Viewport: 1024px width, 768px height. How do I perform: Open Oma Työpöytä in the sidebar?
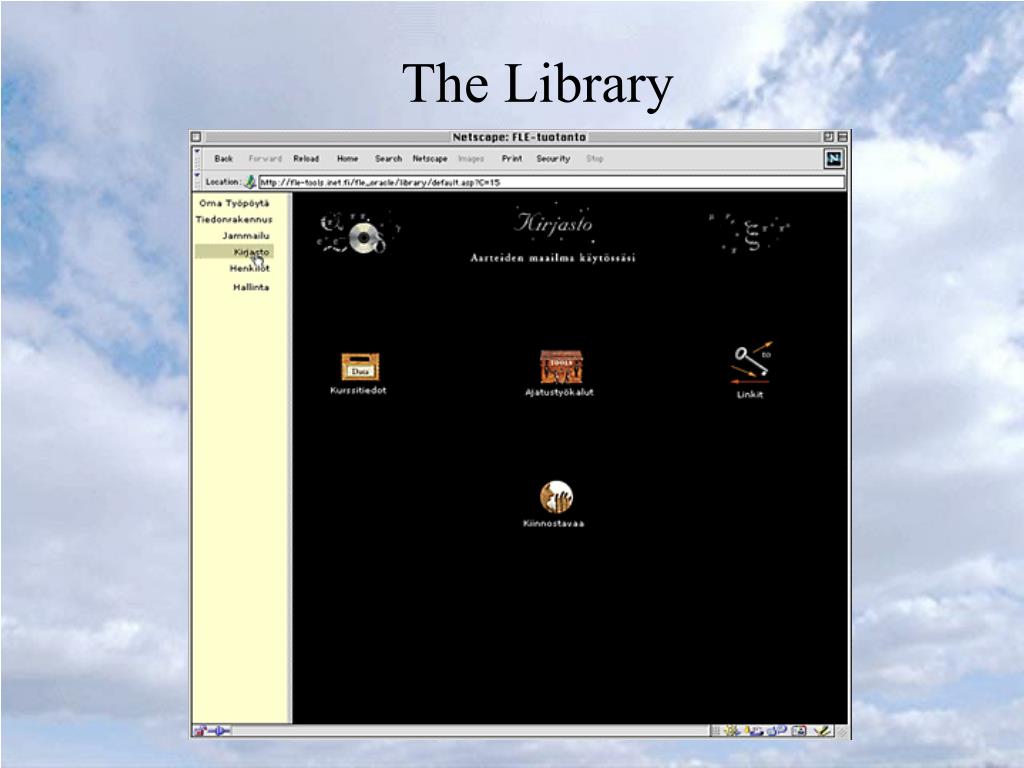(x=234, y=203)
